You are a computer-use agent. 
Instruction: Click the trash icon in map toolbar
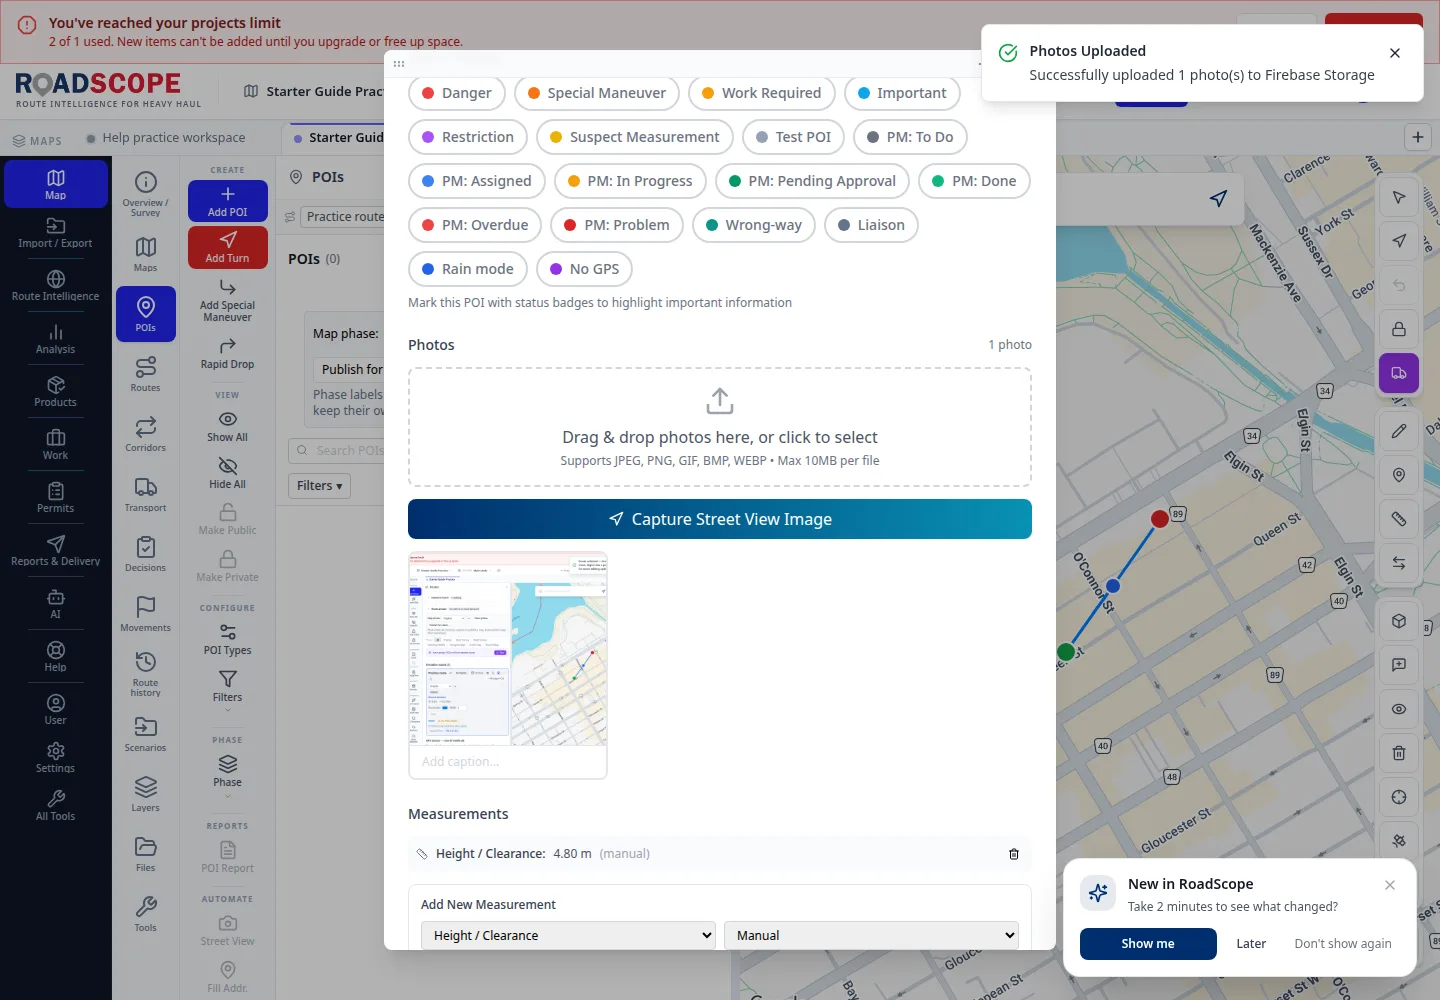tap(1399, 753)
